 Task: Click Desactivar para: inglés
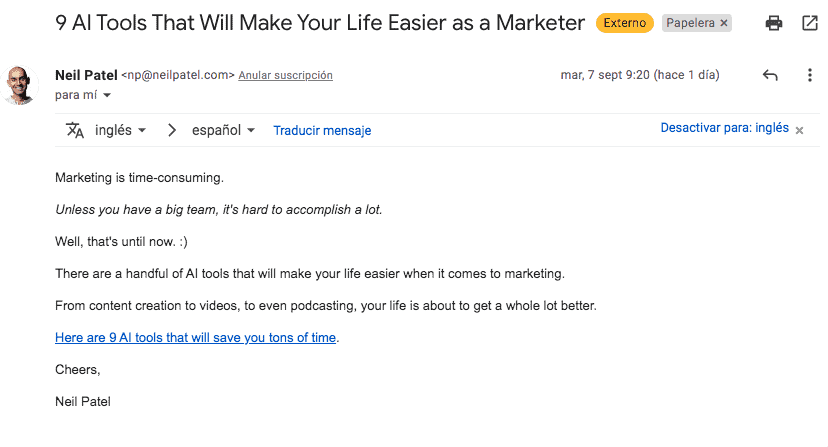(x=724, y=128)
